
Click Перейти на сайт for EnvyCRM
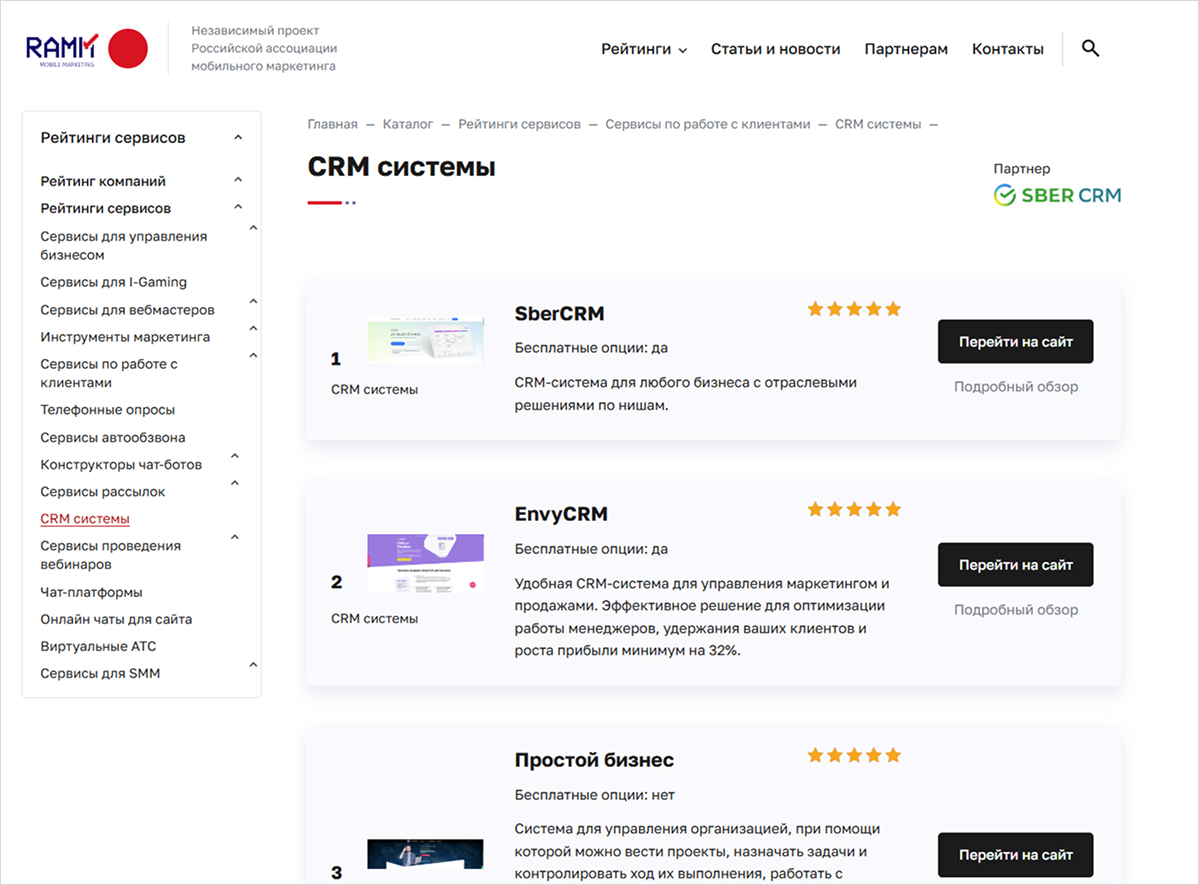(x=1015, y=565)
